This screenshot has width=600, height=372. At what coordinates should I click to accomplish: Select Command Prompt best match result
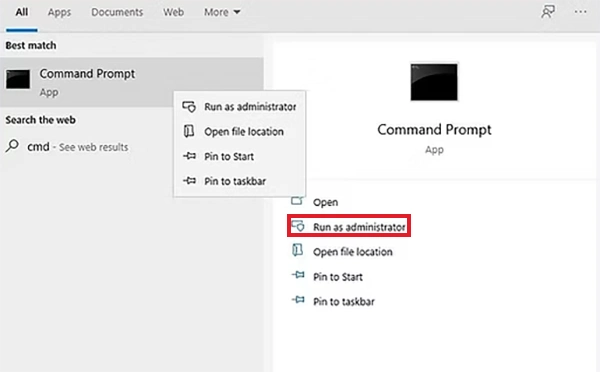coord(132,82)
